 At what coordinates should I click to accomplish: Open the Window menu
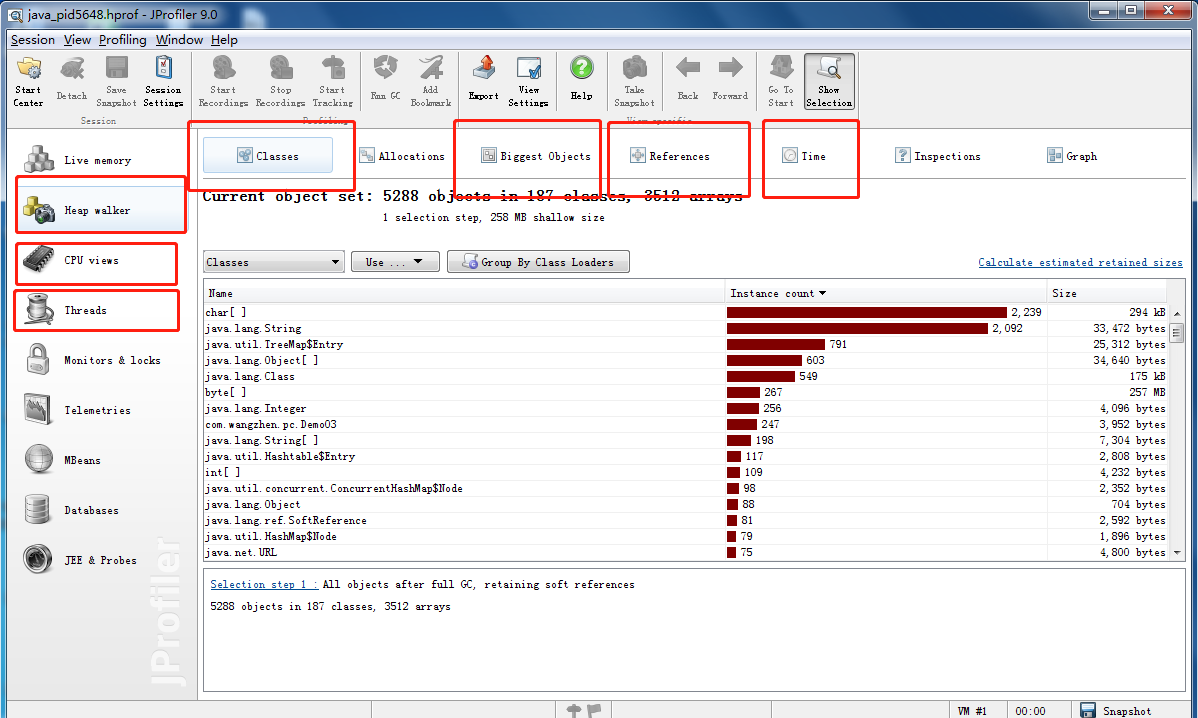pyautogui.click(x=179, y=40)
